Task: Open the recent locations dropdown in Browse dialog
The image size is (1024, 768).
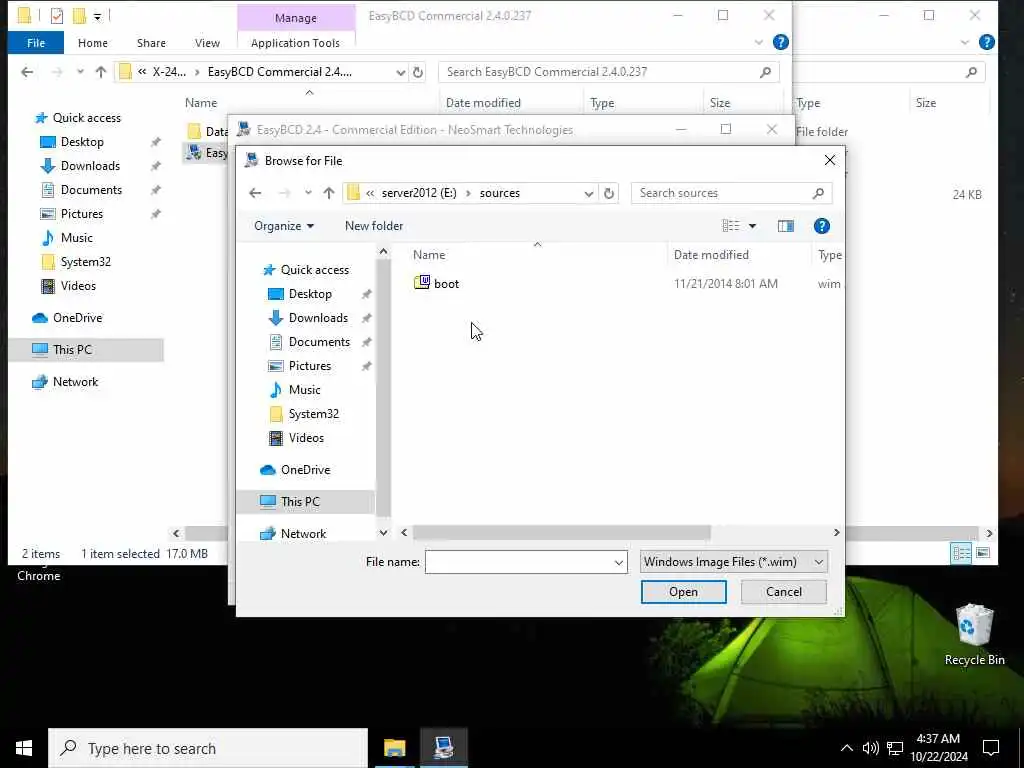Action: (x=308, y=193)
